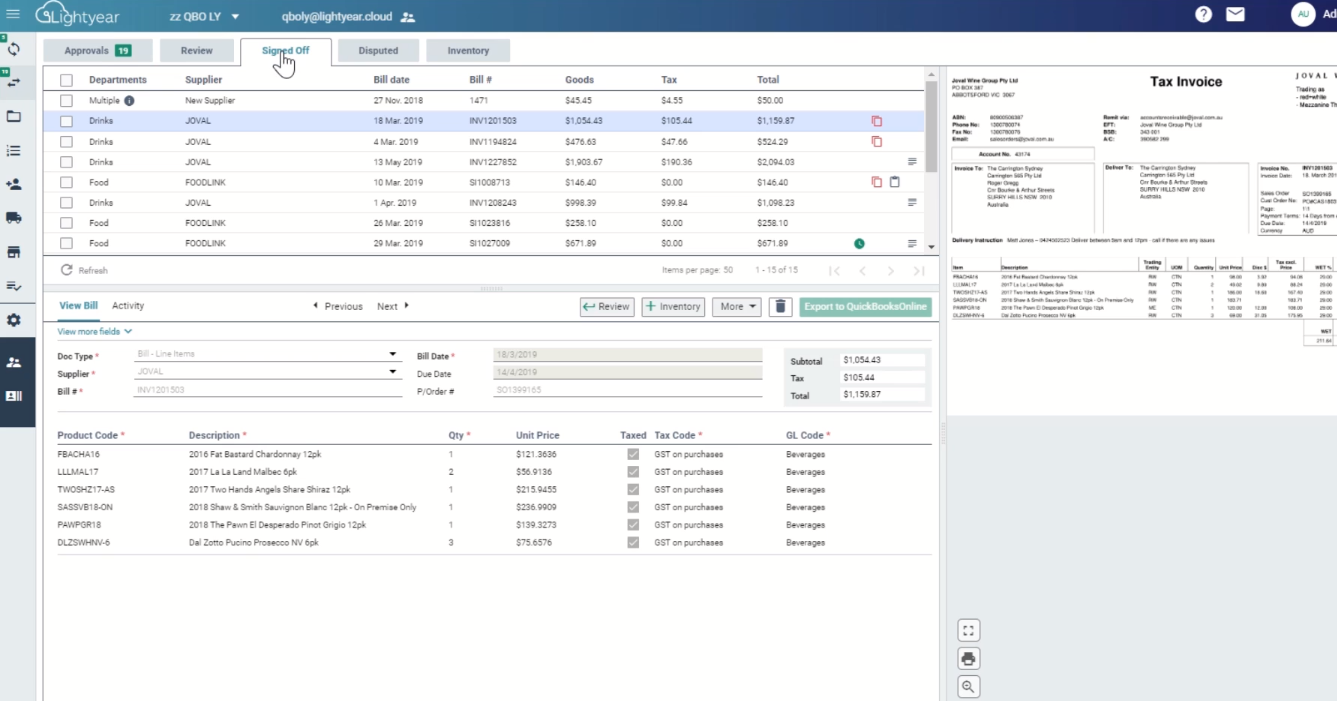Toggle the select-all checkbox in header
The height and width of the screenshot is (701, 1337).
tap(66, 80)
